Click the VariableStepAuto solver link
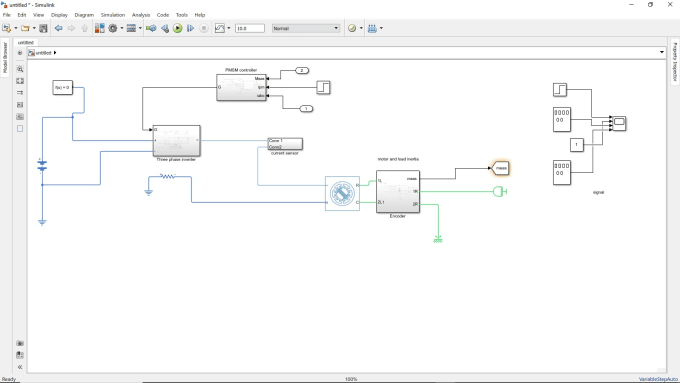The image size is (680, 383). (x=657, y=380)
